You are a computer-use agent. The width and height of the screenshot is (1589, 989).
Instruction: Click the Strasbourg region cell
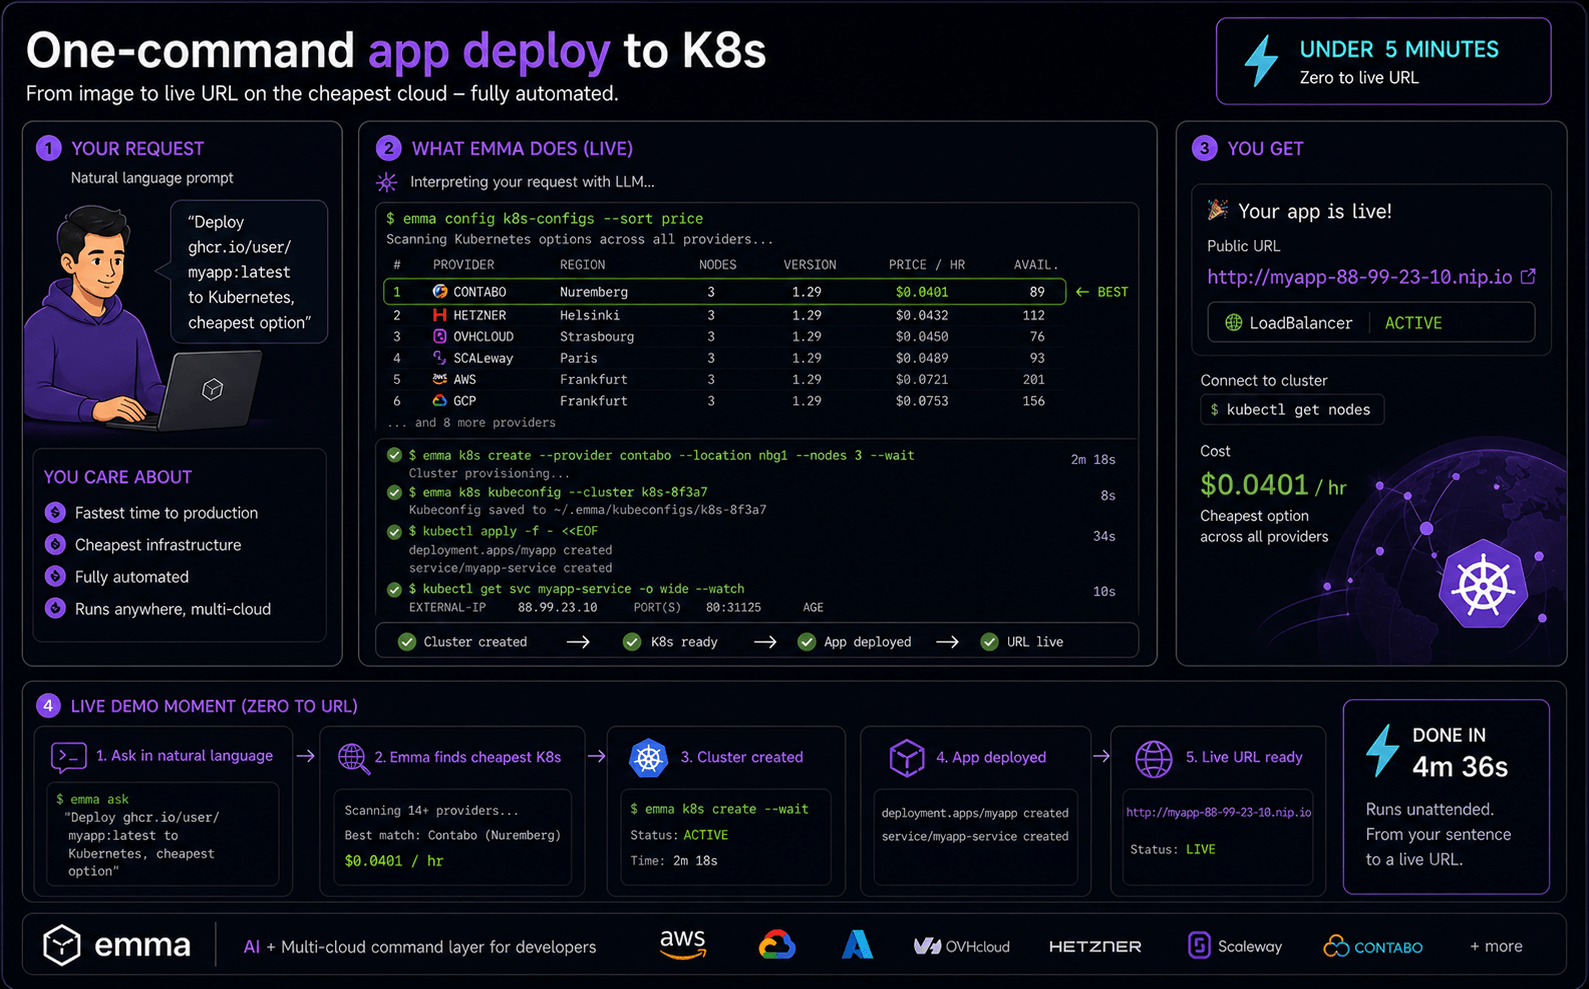click(597, 336)
